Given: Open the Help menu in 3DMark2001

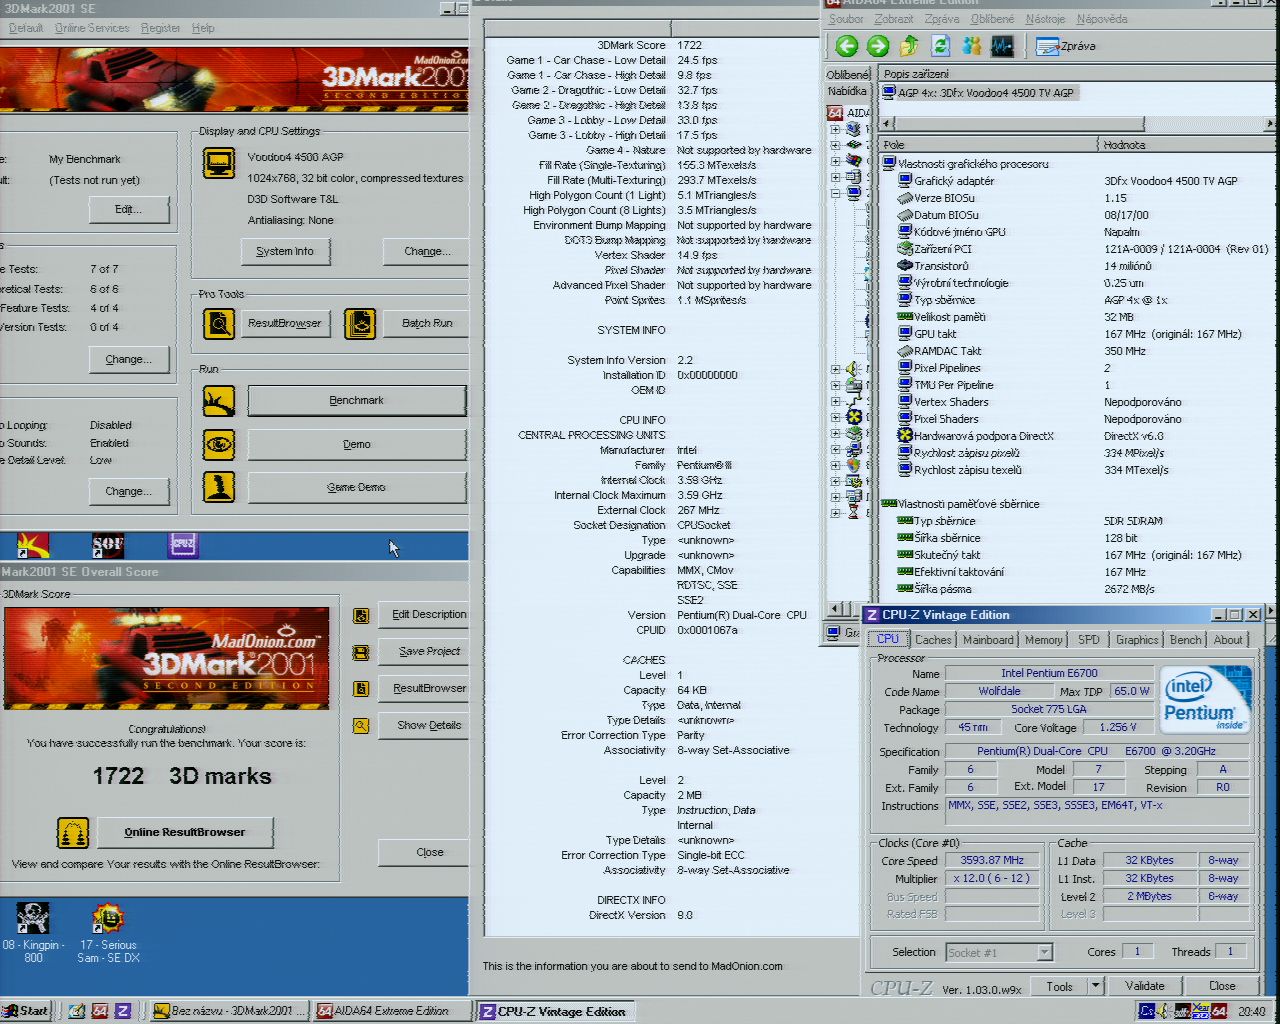Looking at the screenshot, I should (x=203, y=28).
